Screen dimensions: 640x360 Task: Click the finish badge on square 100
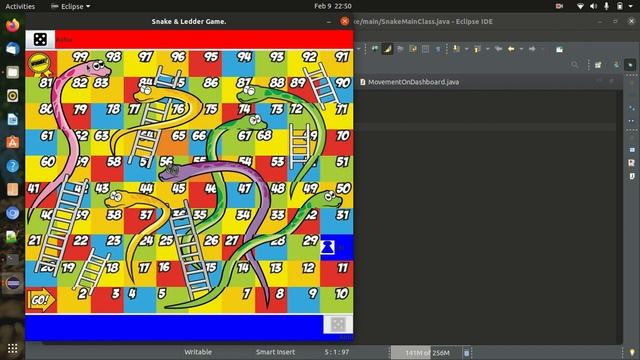[40, 64]
